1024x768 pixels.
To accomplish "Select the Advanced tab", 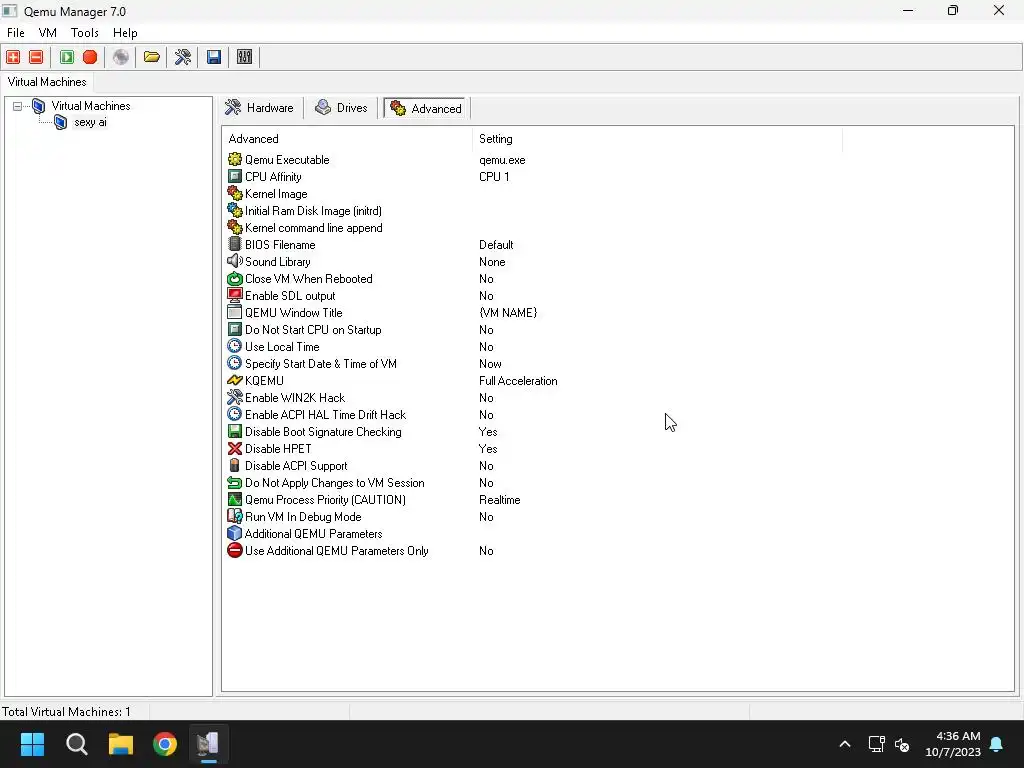I will pos(426,108).
